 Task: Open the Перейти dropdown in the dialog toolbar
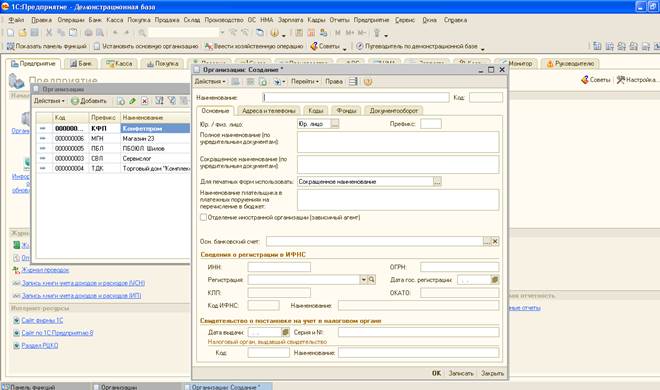coord(305,82)
